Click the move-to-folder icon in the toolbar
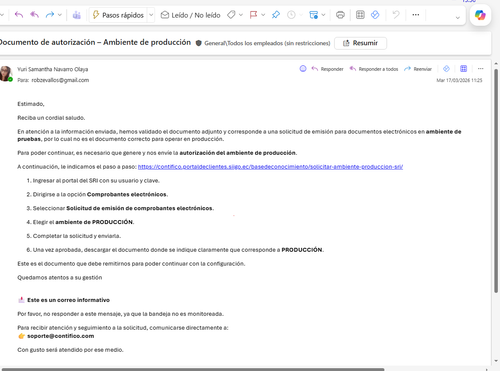The width and height of the screenshot is (500, 371). click(x=314, y=15)
